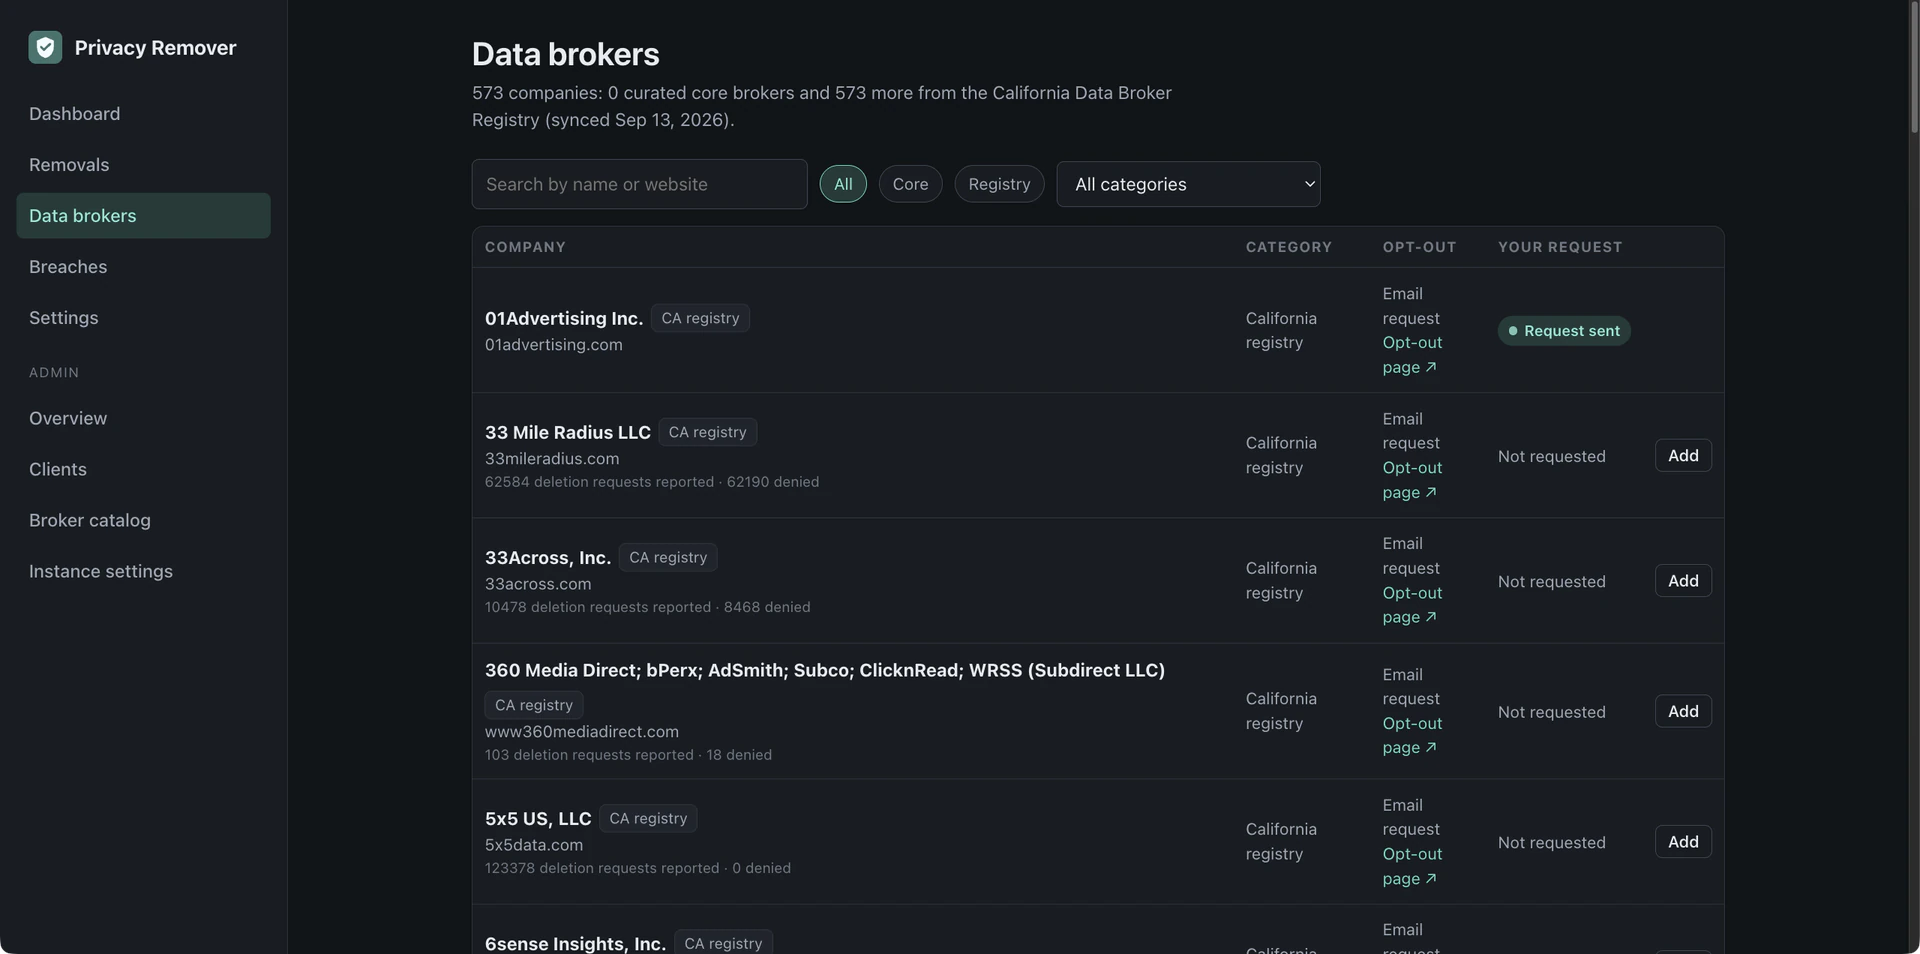Click the www360mediadirect.com website text
This screenshot has height=954, width=1920.
(582, 732)
